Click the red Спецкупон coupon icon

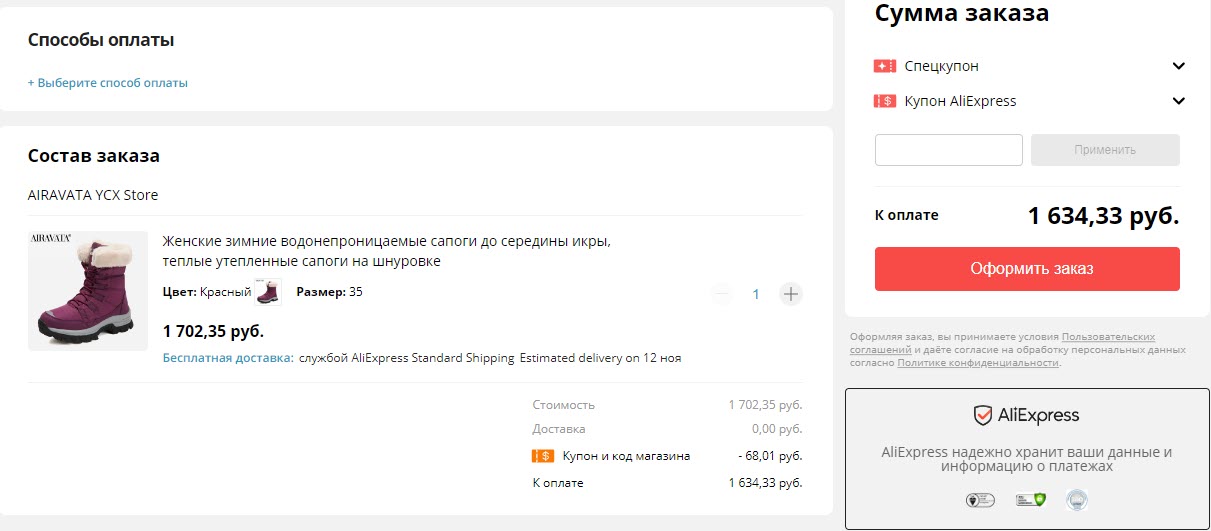pos(884,66)
